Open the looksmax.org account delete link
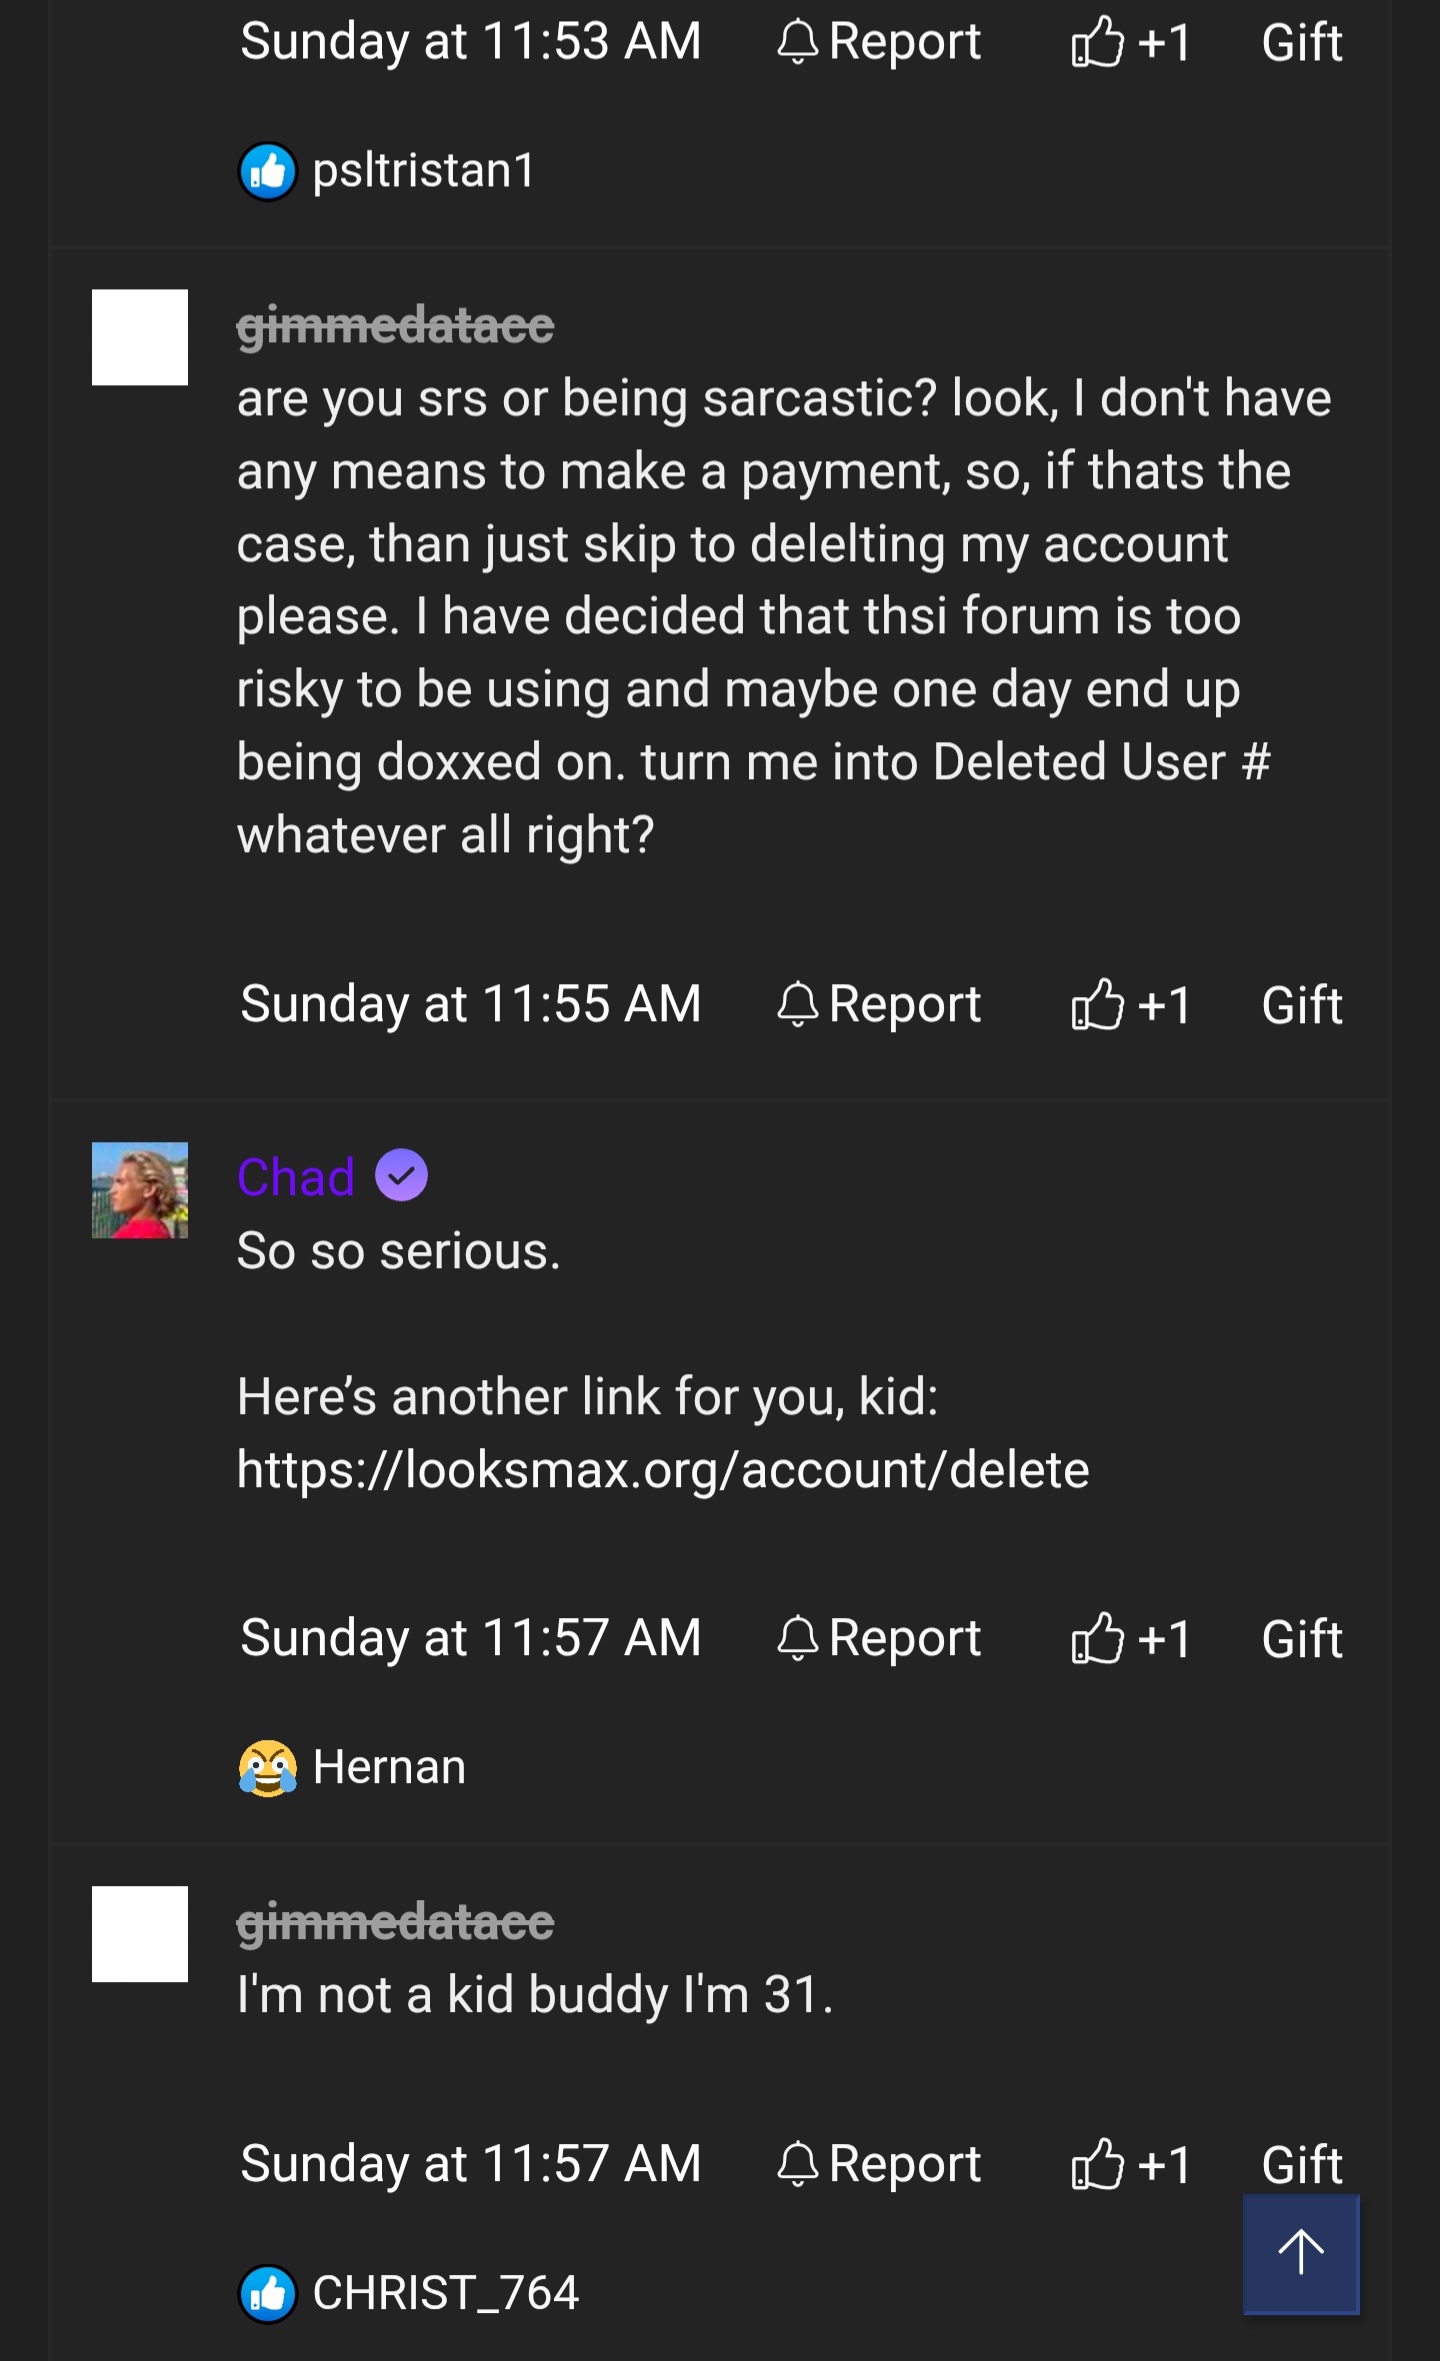This screenshot has height=2361, width=1440. pos(663,1470)
